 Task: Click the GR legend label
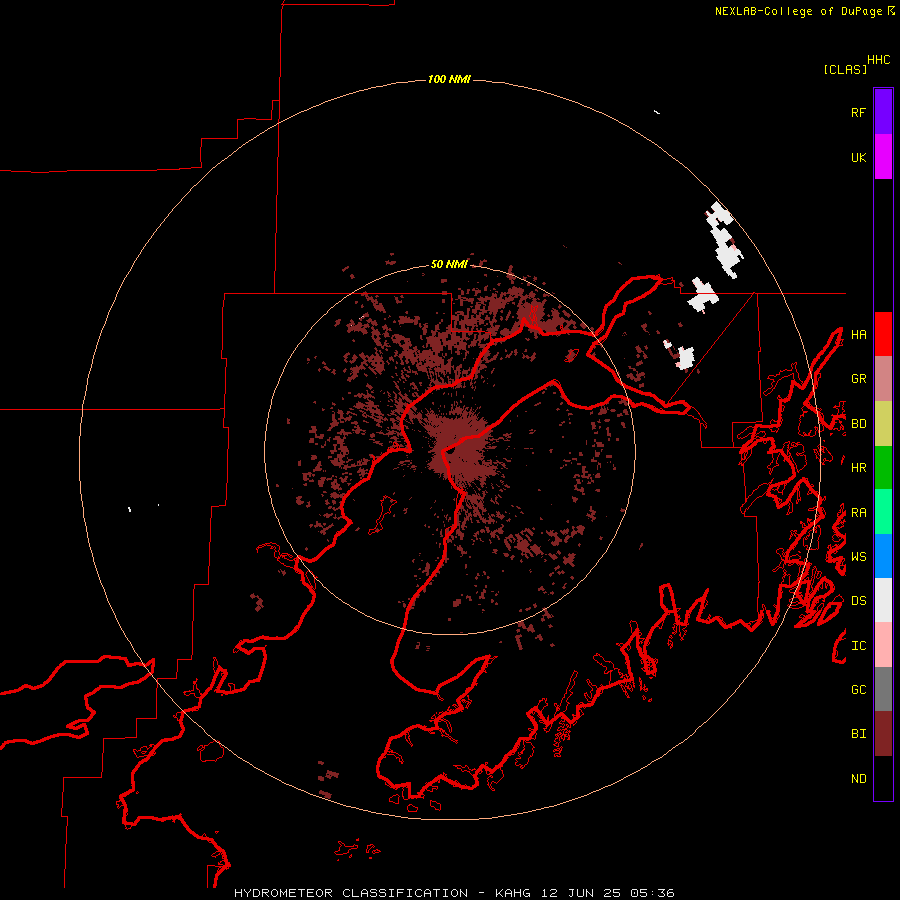pyautogui.click(x=858, y=379)
